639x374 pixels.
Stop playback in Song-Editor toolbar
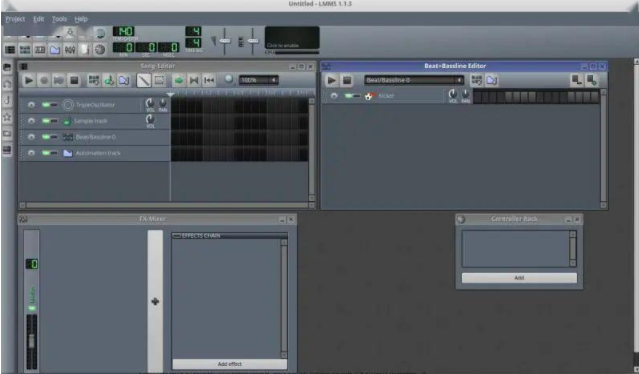pos(74,80)
